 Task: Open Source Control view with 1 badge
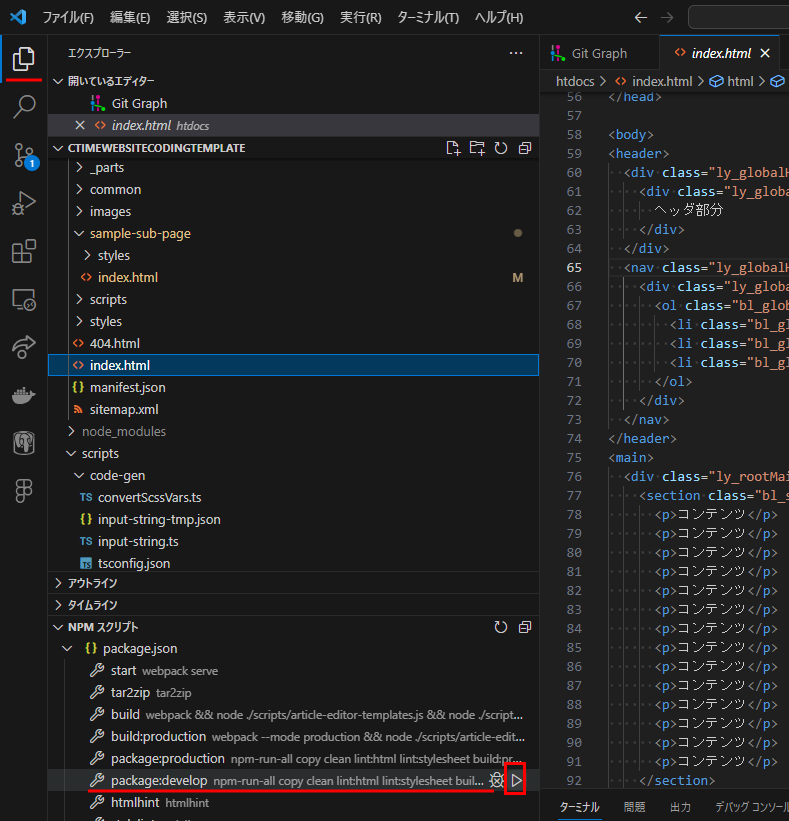pyautogui.click(x=24, y=156)
